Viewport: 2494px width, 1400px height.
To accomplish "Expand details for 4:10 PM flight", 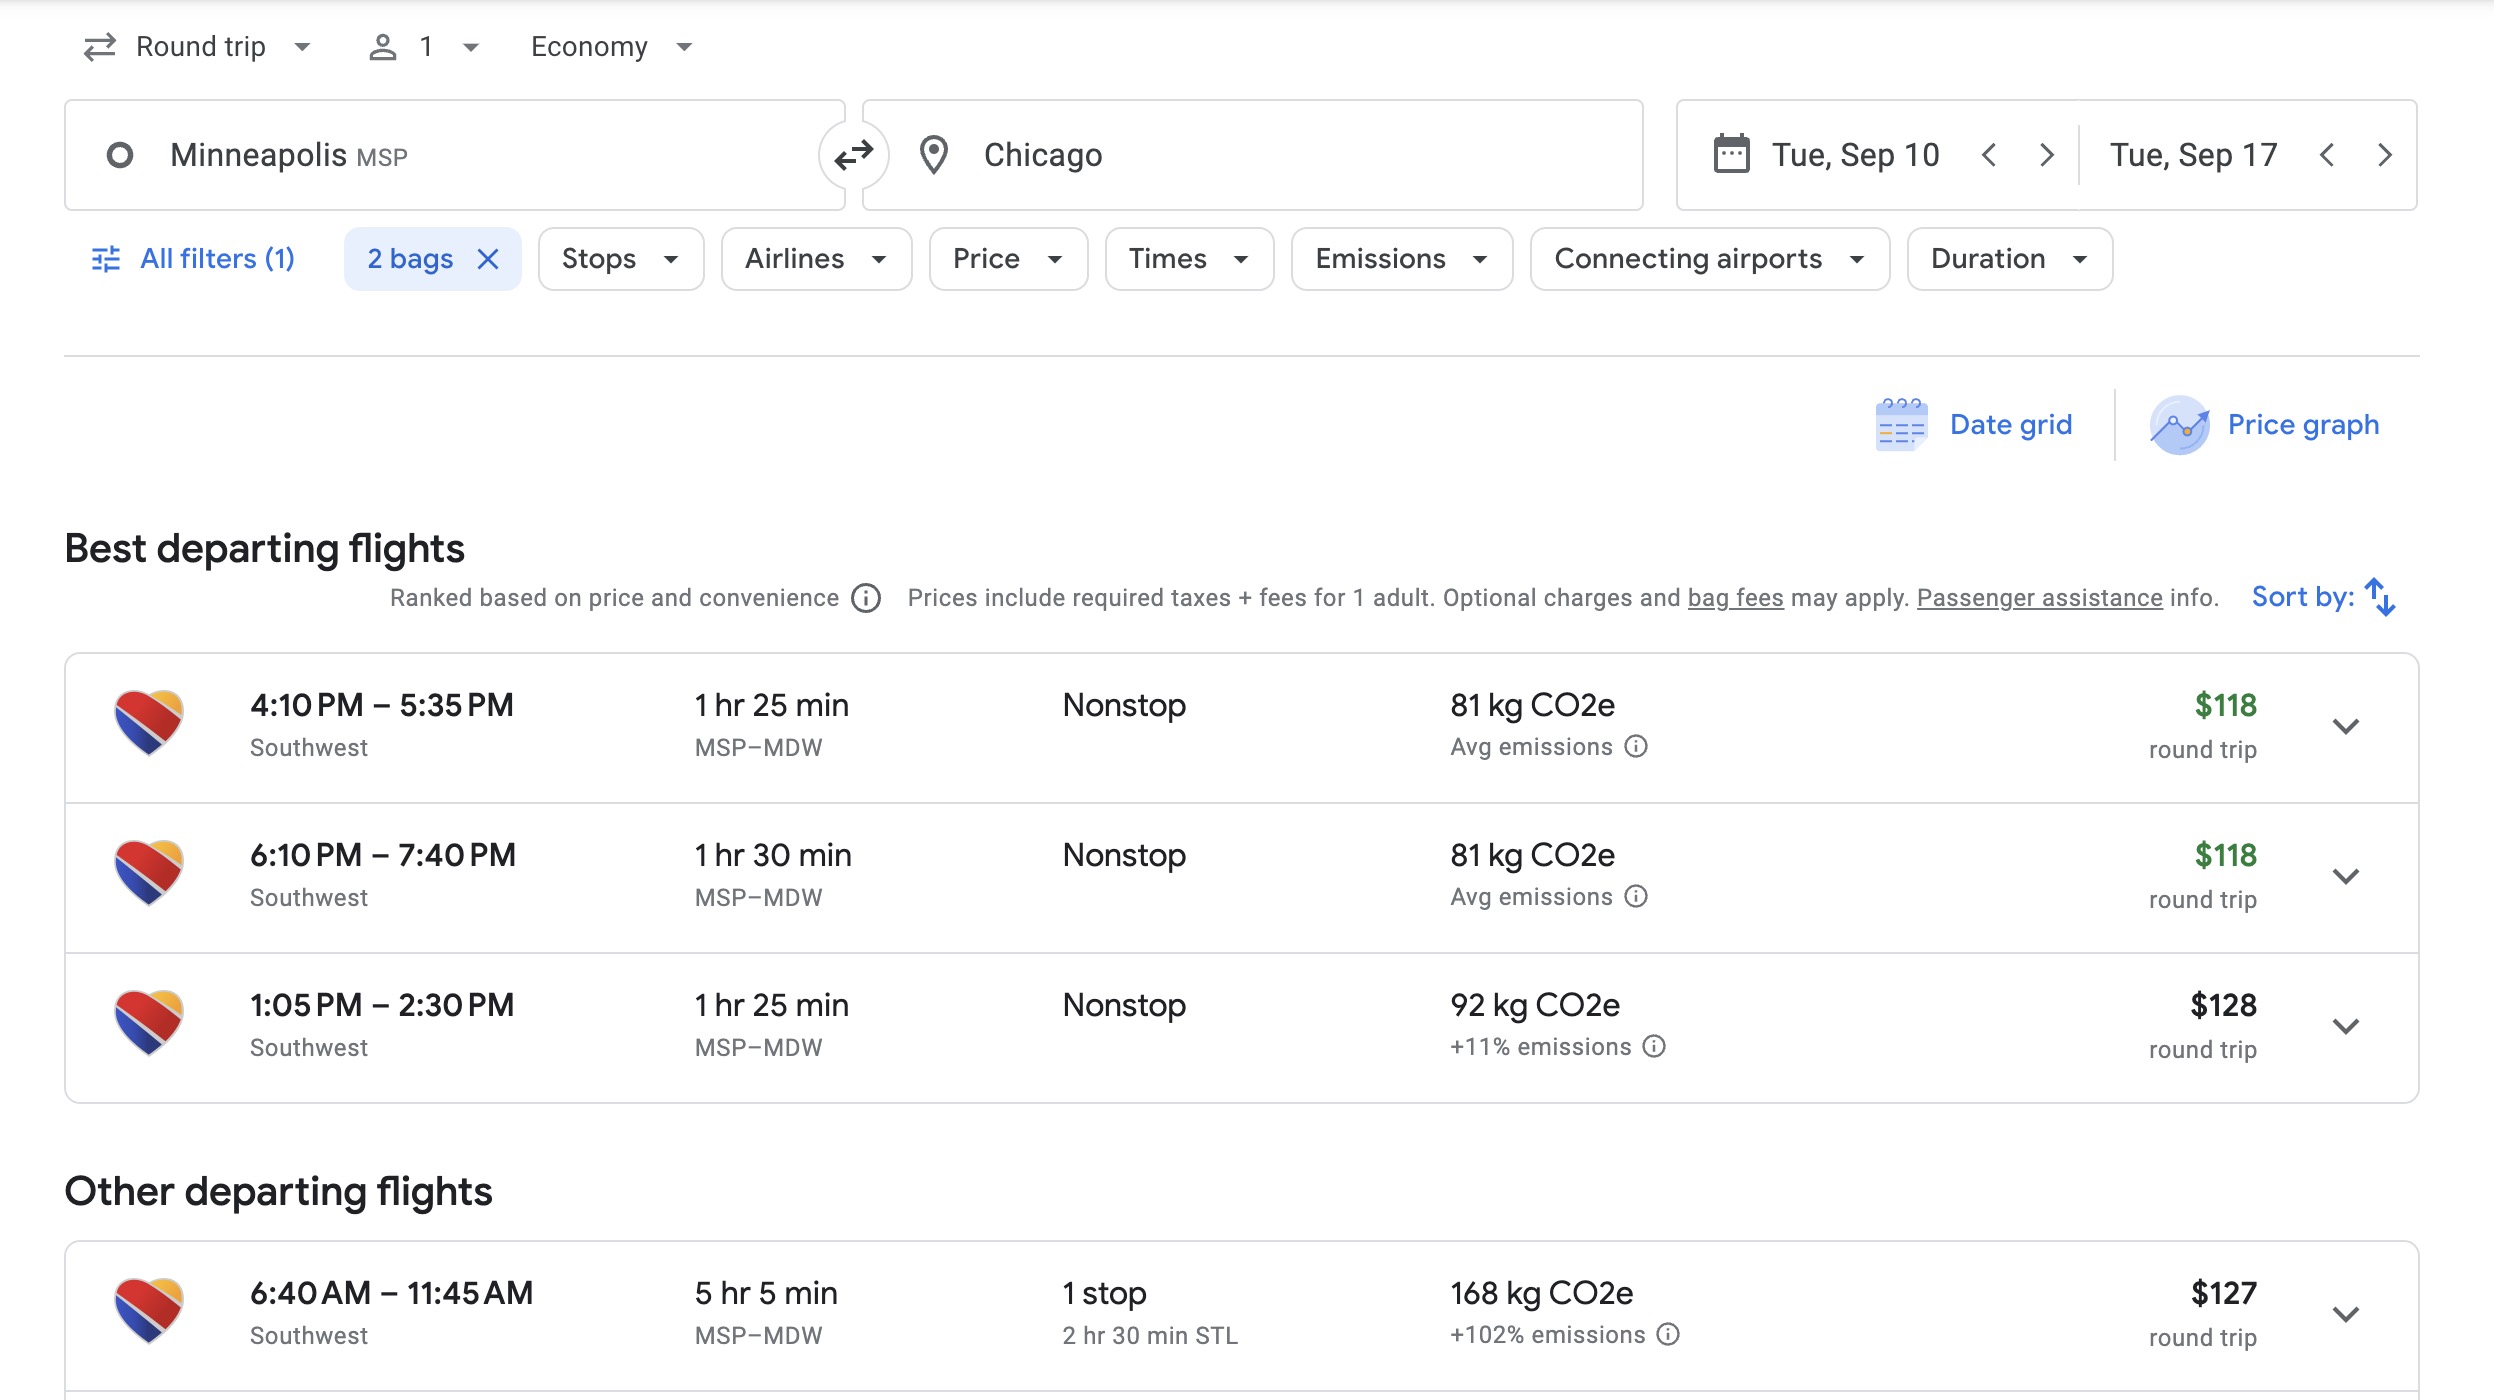I will (x=2346, y=727).
